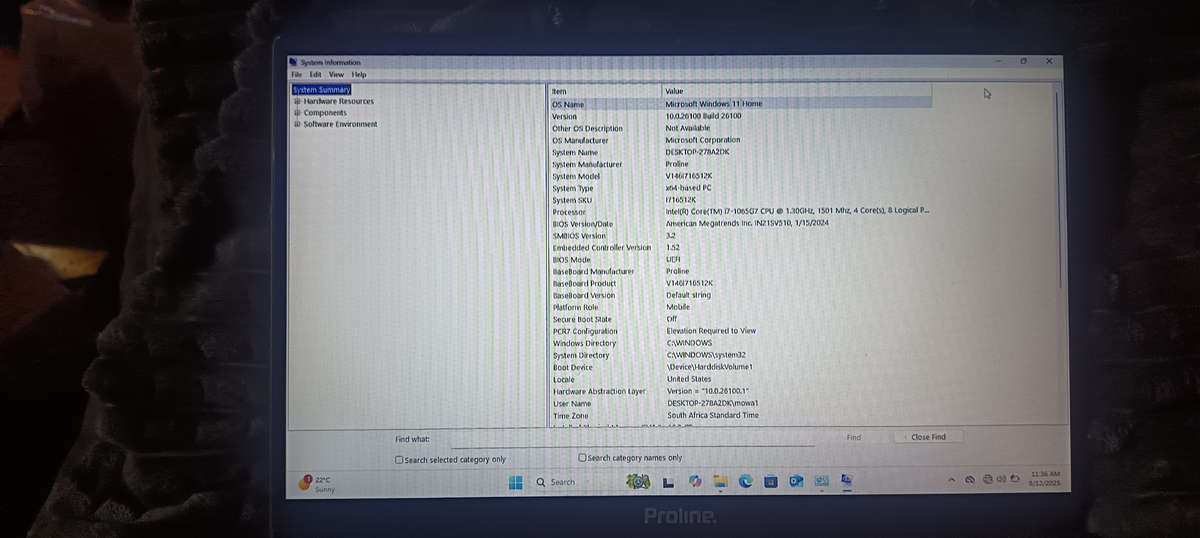Select the BaseBoard Manufacturer row
Screen dimensions: 1200x538
click(x=740, y=271)
